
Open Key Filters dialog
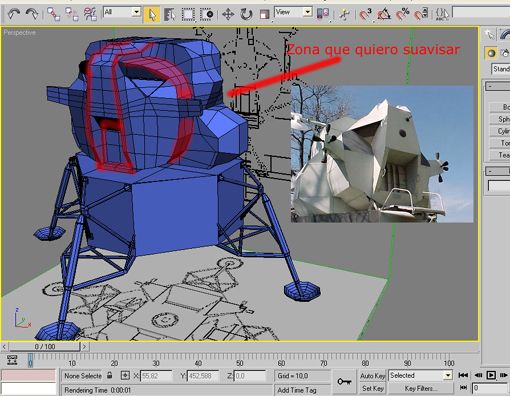420,388
